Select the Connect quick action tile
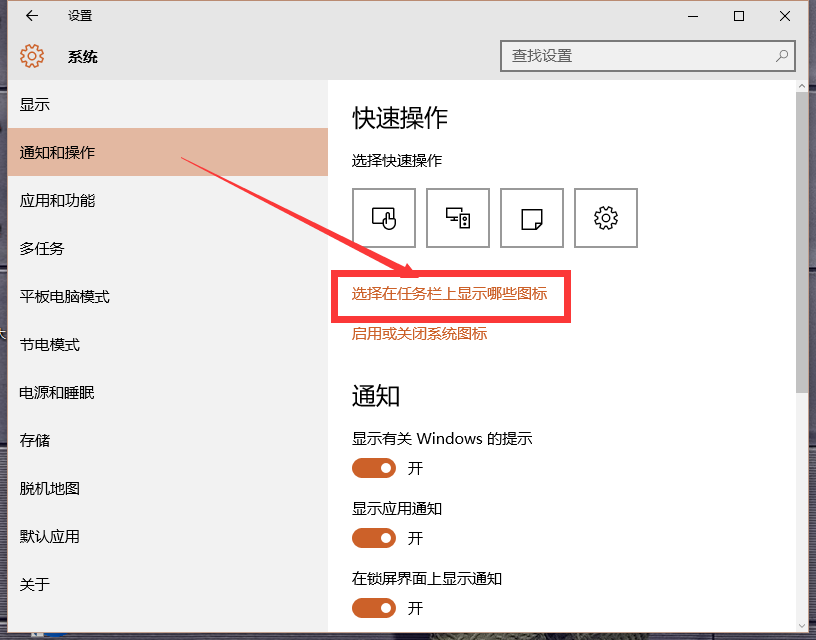Screen dimensions: 816x640 coord(458,218)
